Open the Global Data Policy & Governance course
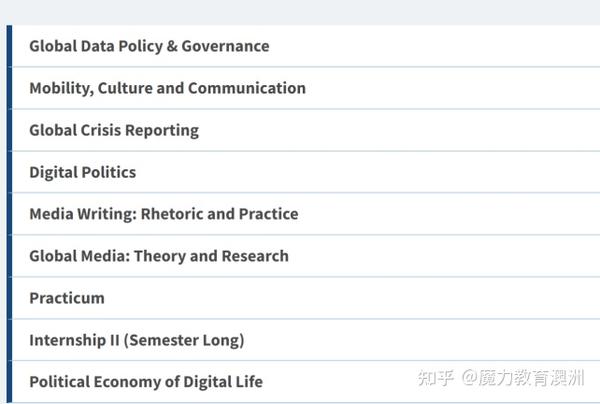Image resolution: width=600 pixels, height=404 pixels. coord(149,46)
